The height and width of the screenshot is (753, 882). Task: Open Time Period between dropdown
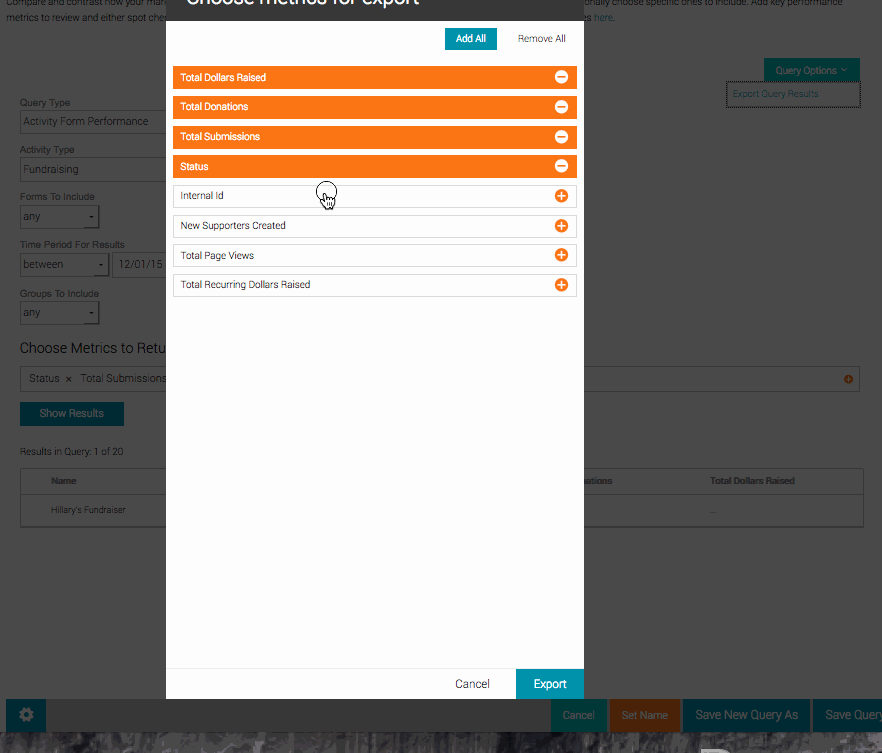point(65,264)
